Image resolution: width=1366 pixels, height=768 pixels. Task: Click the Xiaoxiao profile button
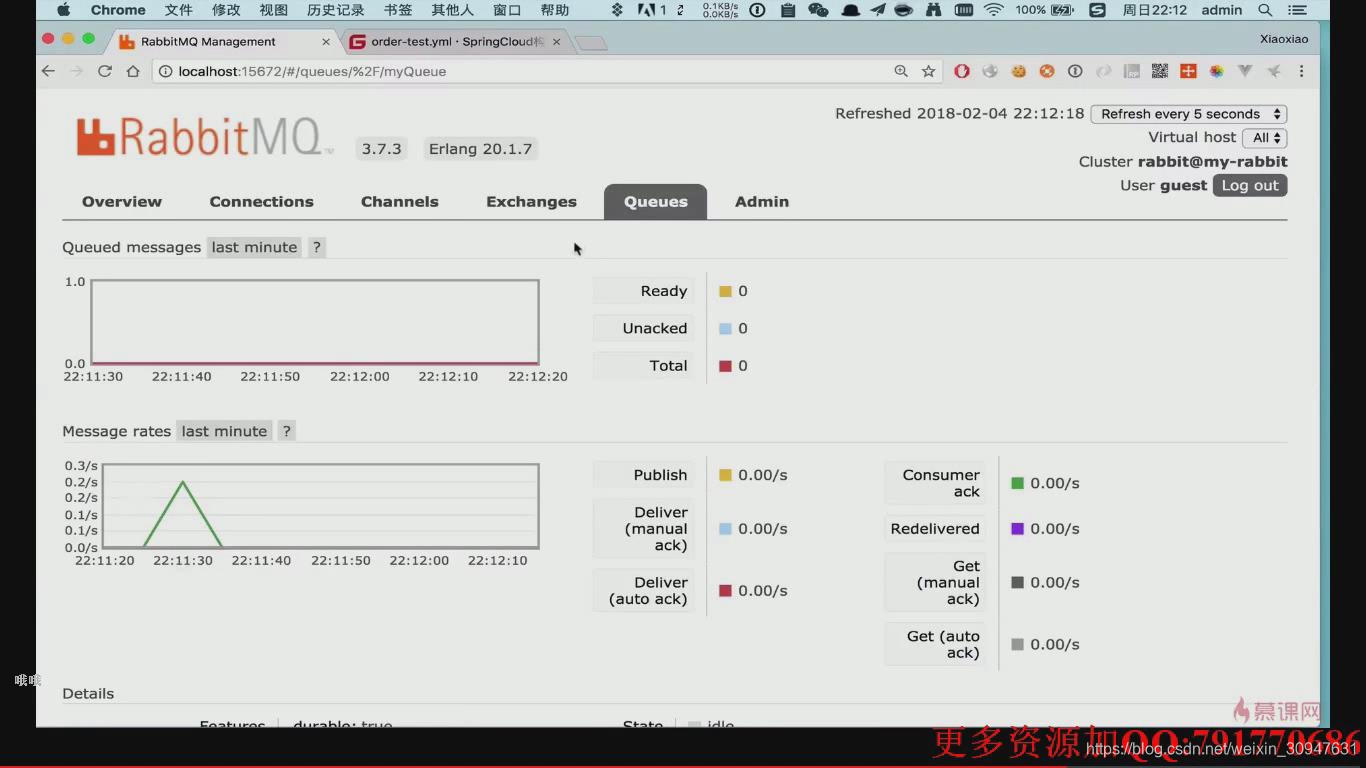click(x=1284, y=39)
